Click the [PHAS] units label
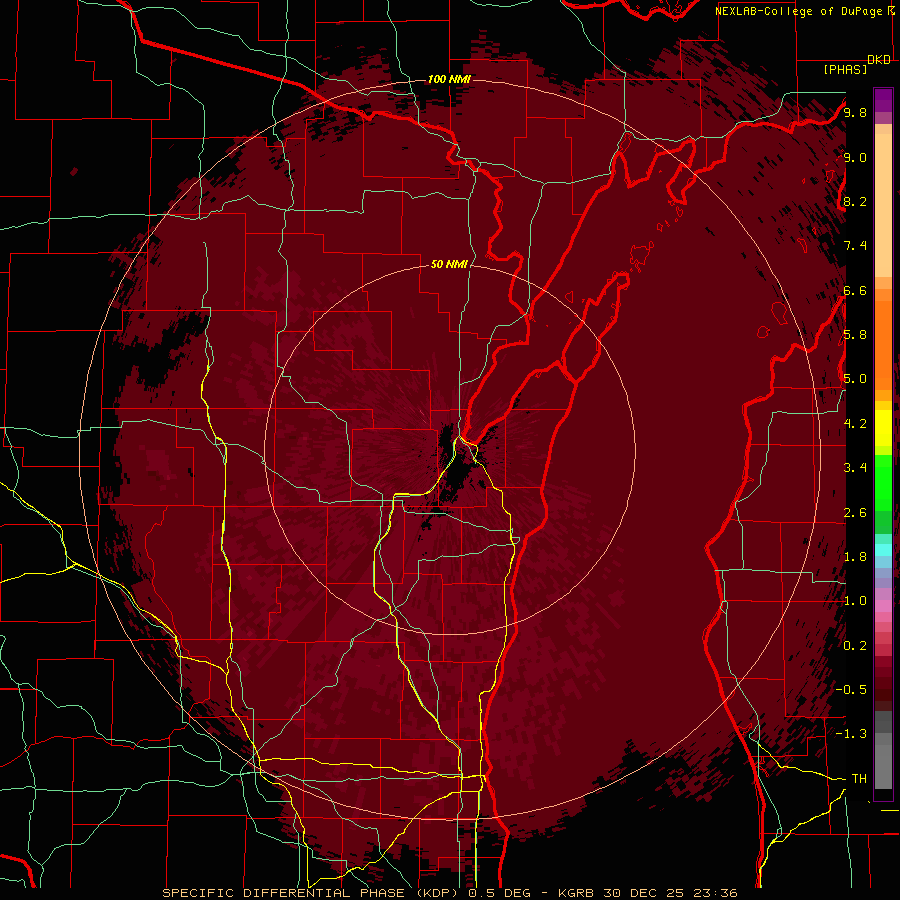Viewport: 900px width, 900px height. 845,69
